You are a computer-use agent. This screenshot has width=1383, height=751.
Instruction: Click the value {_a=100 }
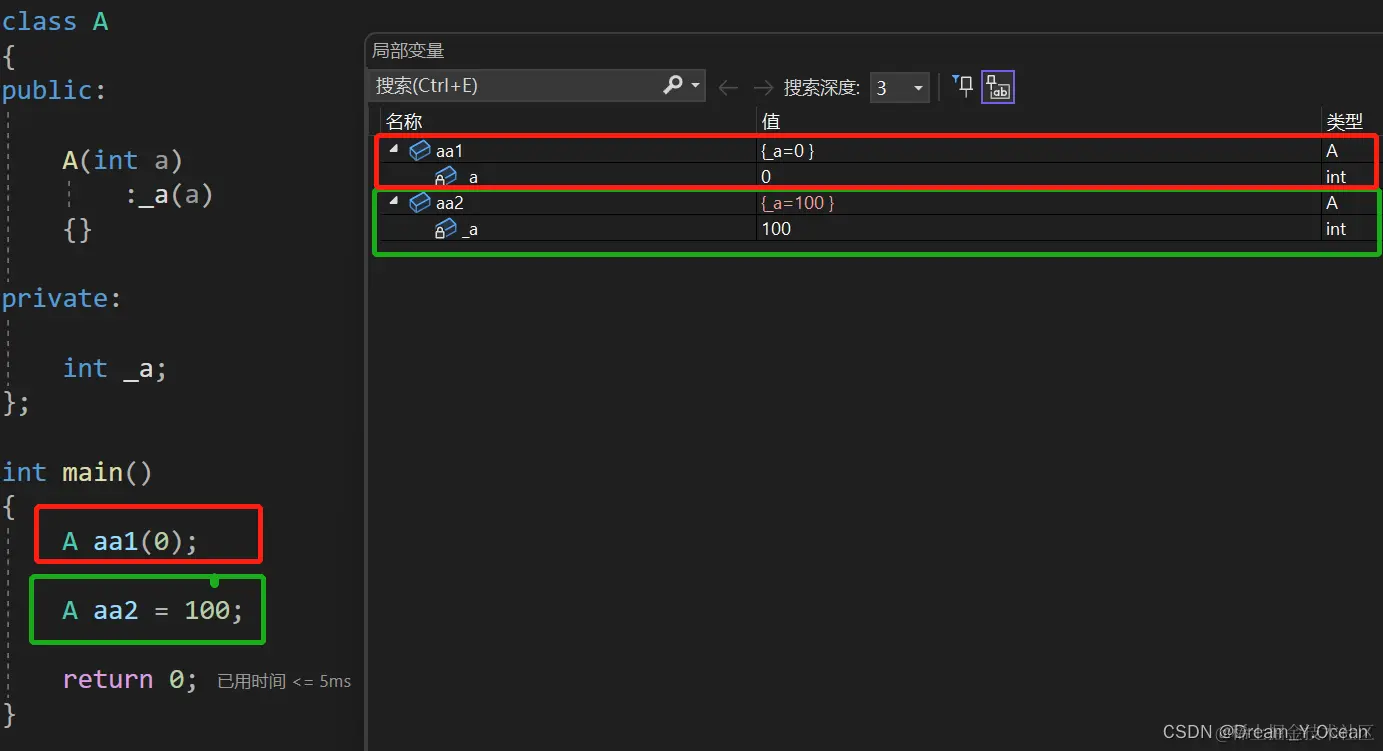[x=798, y=203]
